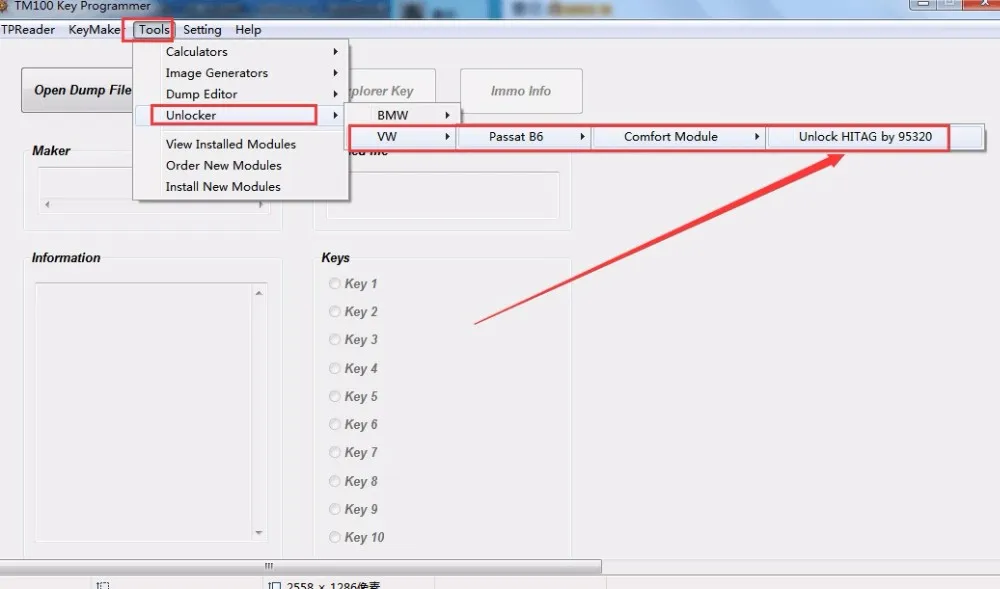Open the TPReader menu
The width and height of the screenshot is (1000, 589).
[x=28, y=30]
